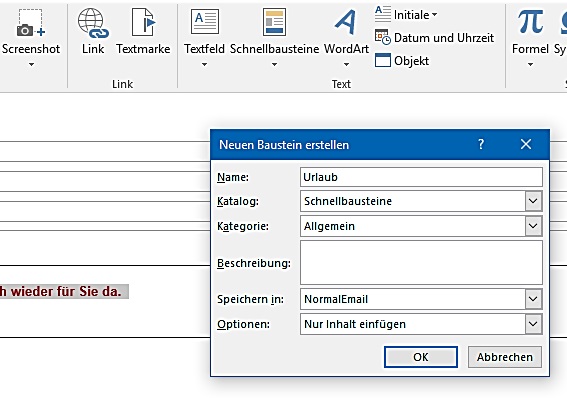
Task: Click the Schnellbausteine icon
Action: point(274,22)
